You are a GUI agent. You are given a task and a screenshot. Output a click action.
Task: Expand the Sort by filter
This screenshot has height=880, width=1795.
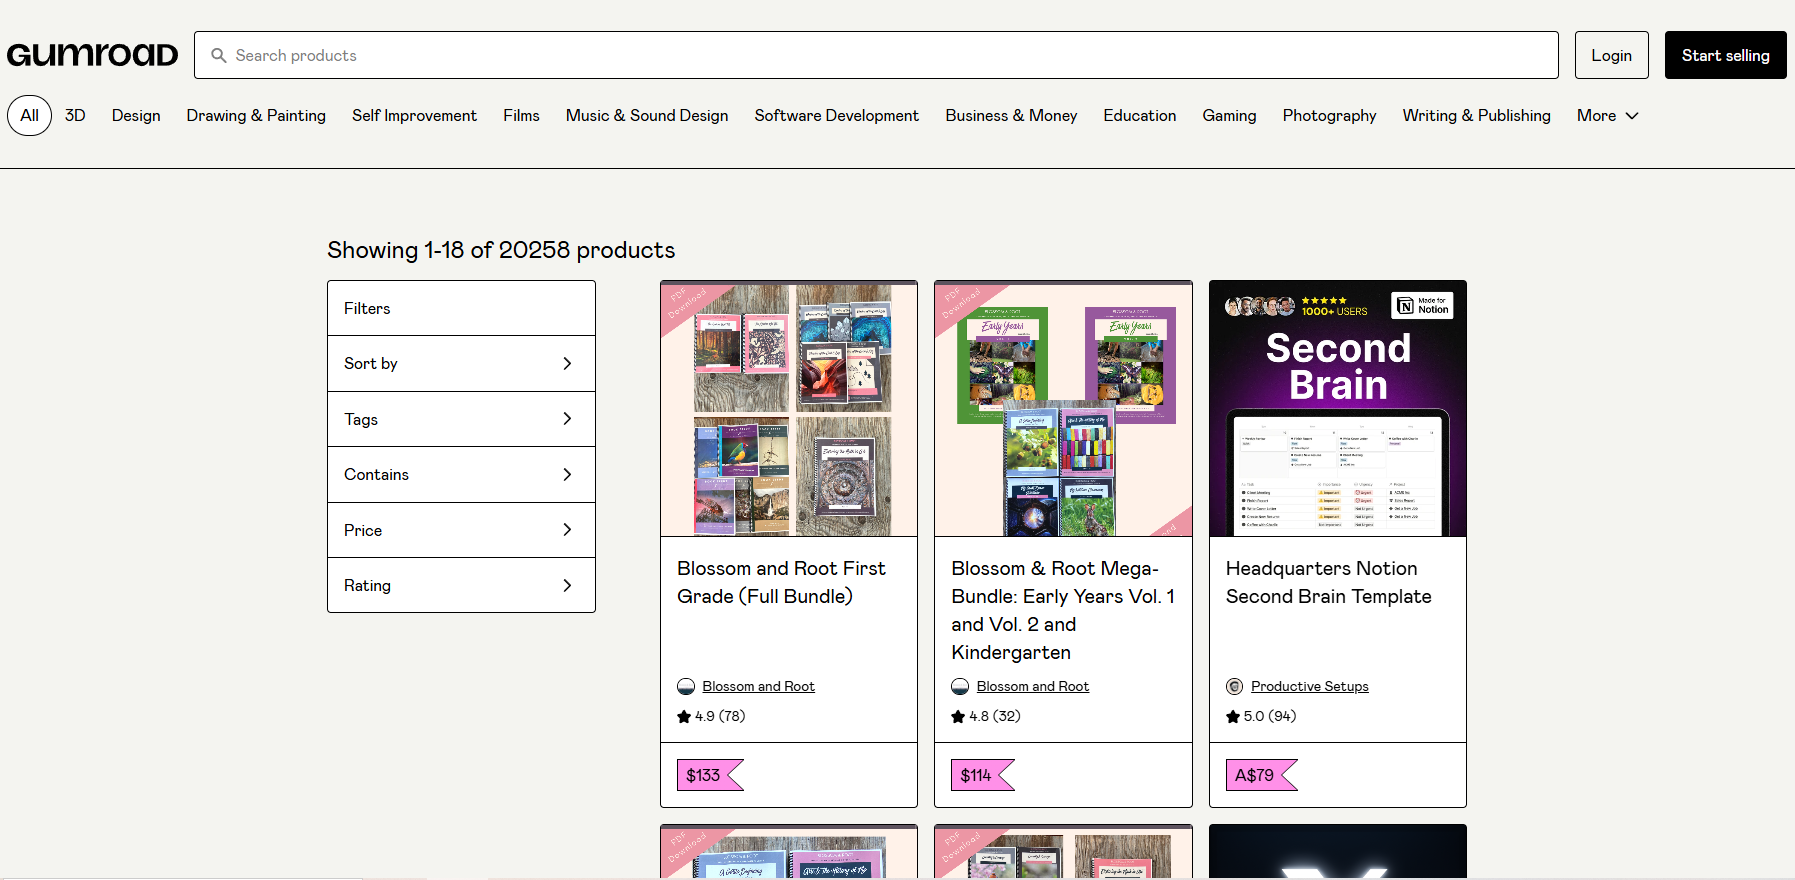pos(461,364)
